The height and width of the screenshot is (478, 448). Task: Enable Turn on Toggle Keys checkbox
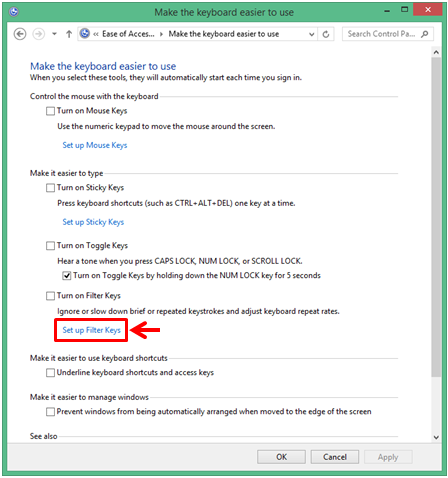50,246
